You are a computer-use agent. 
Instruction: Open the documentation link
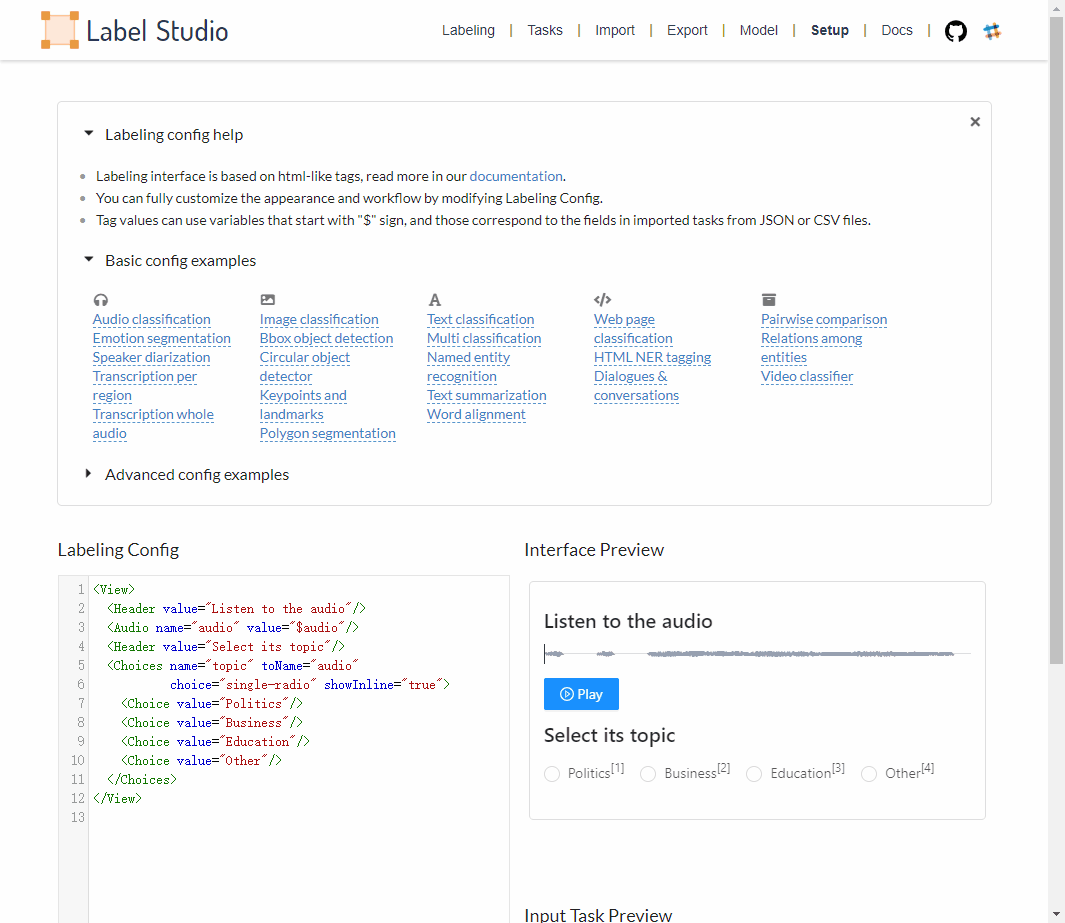coord(516,176)
